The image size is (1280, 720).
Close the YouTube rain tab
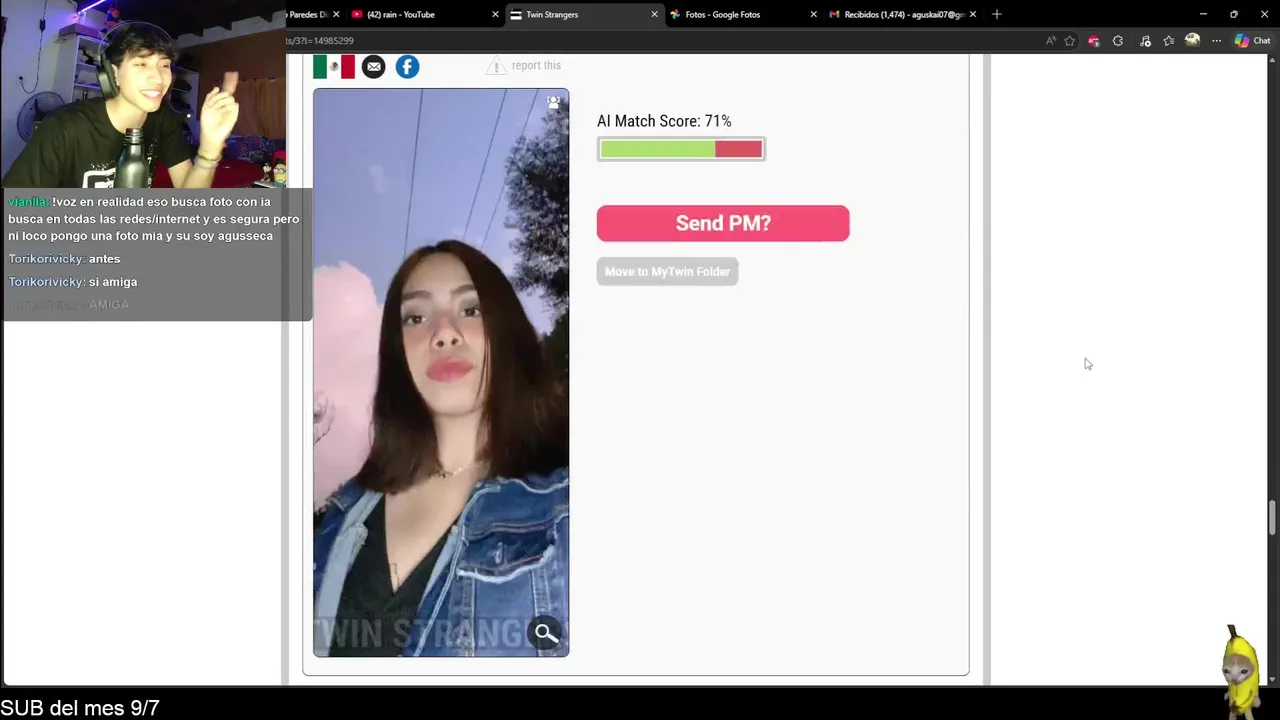coord(495,14)
